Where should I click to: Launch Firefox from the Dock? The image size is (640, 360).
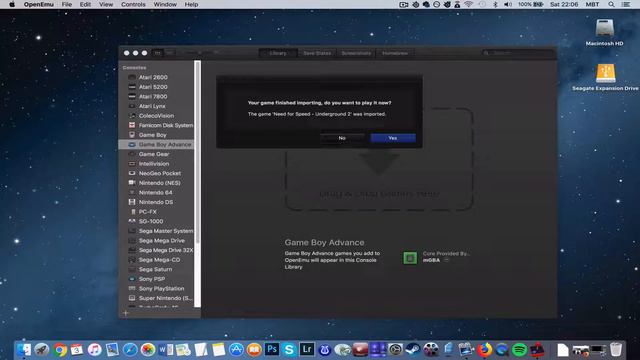click(484, 350)
